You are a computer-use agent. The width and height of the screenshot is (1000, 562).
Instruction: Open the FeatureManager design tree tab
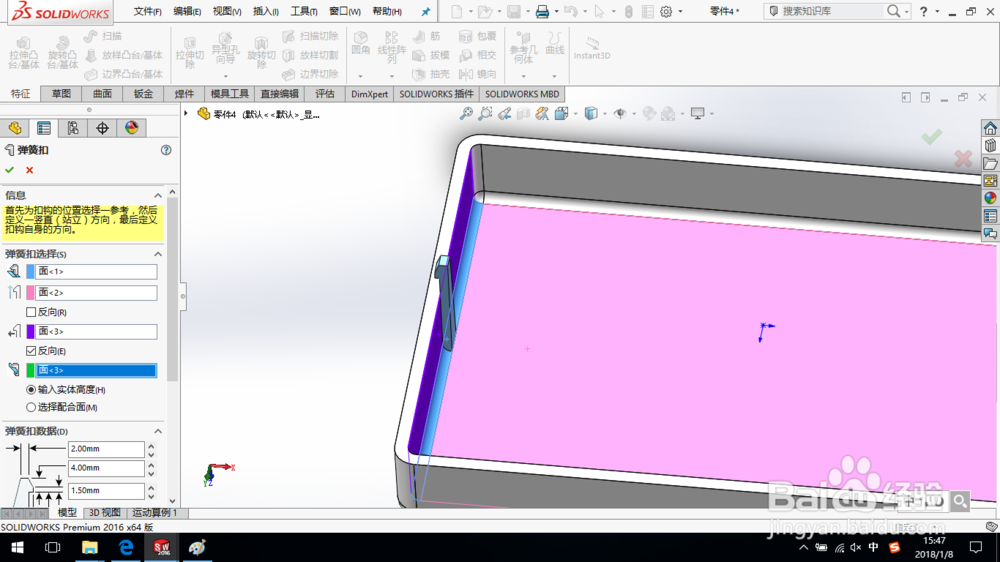15,128
